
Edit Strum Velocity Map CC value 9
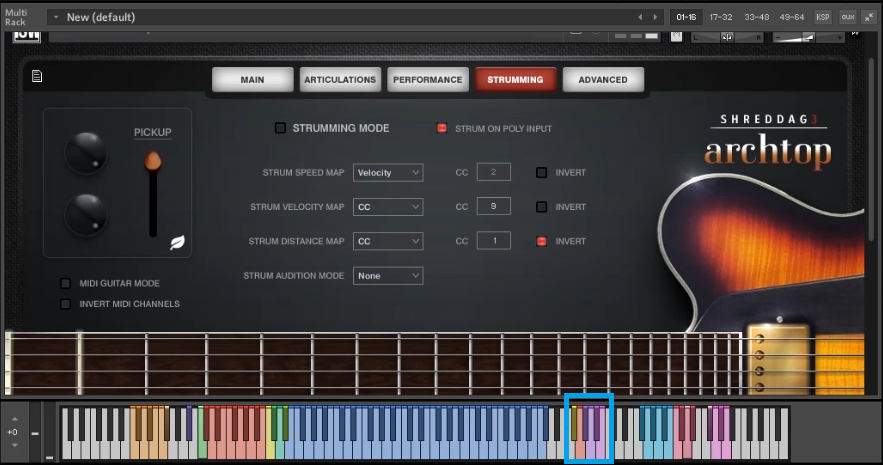click(x=493, y=206)
